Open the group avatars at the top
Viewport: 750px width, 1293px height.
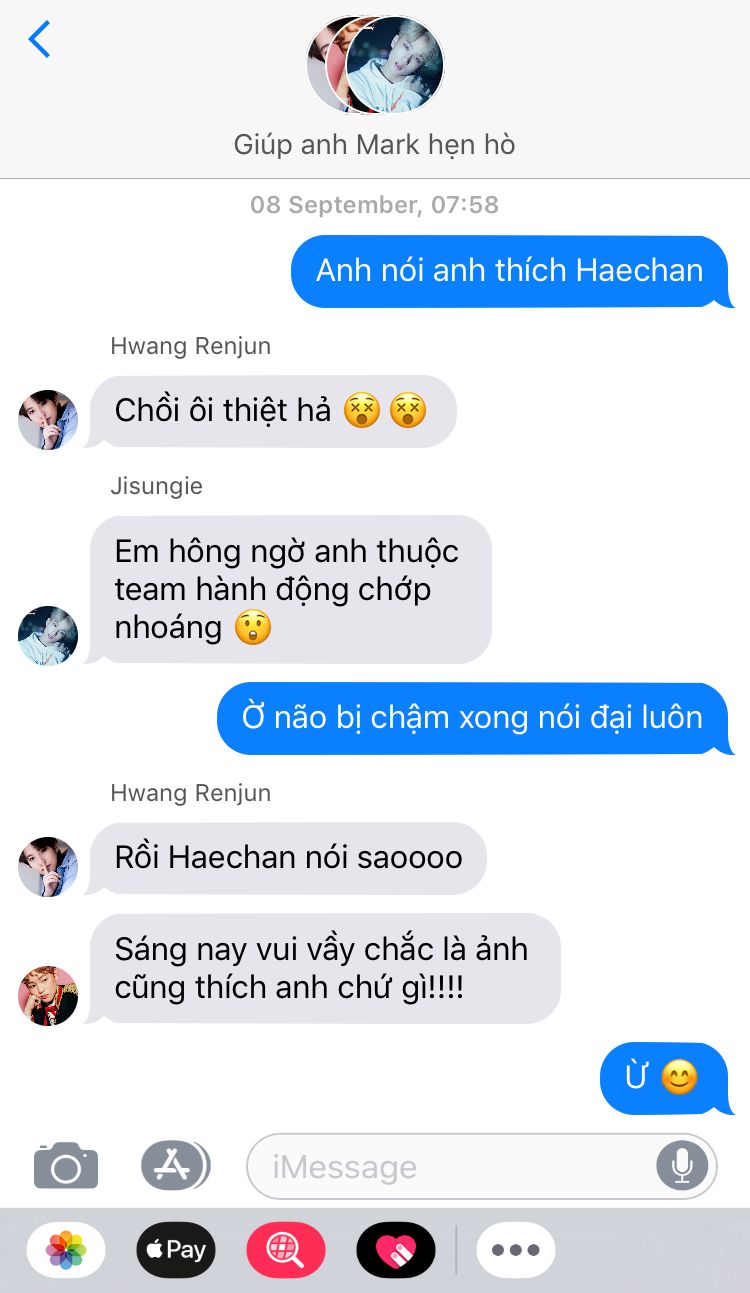[x=375, y=65]
